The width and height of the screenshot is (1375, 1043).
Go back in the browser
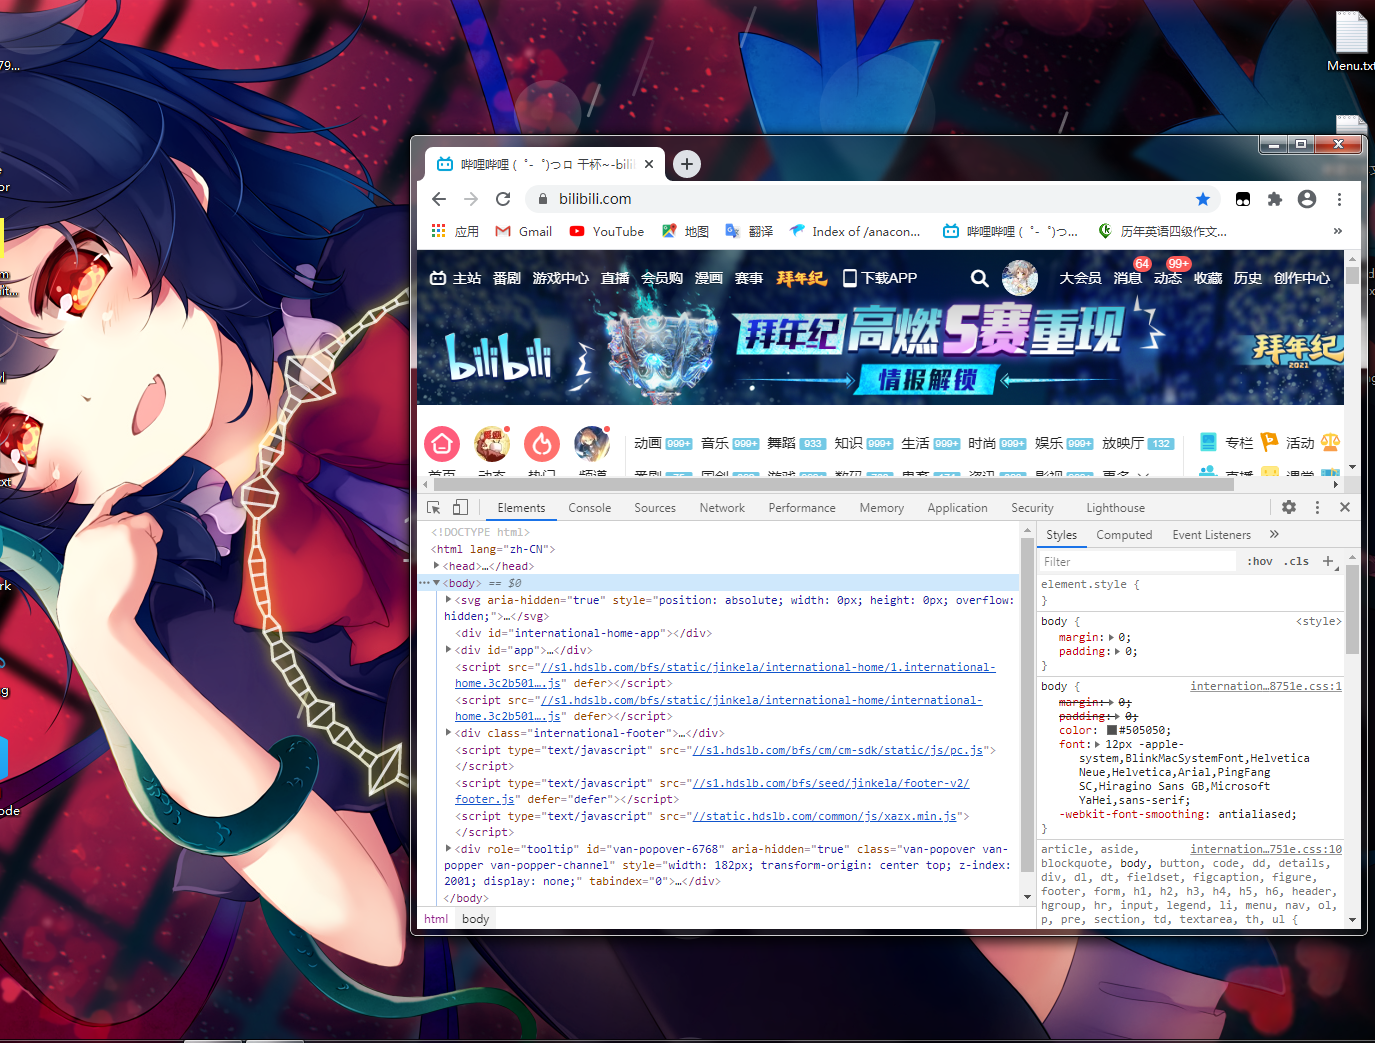point(439,199)
